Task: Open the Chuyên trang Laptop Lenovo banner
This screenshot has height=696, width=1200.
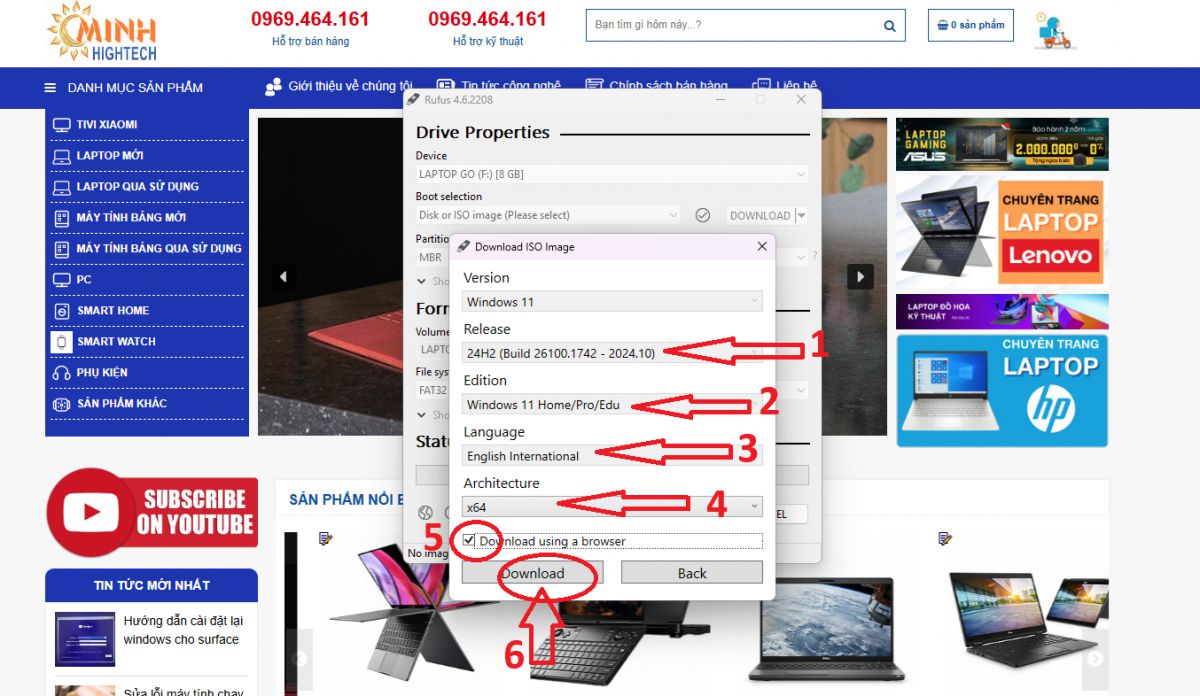Action: pos(1002,231)
